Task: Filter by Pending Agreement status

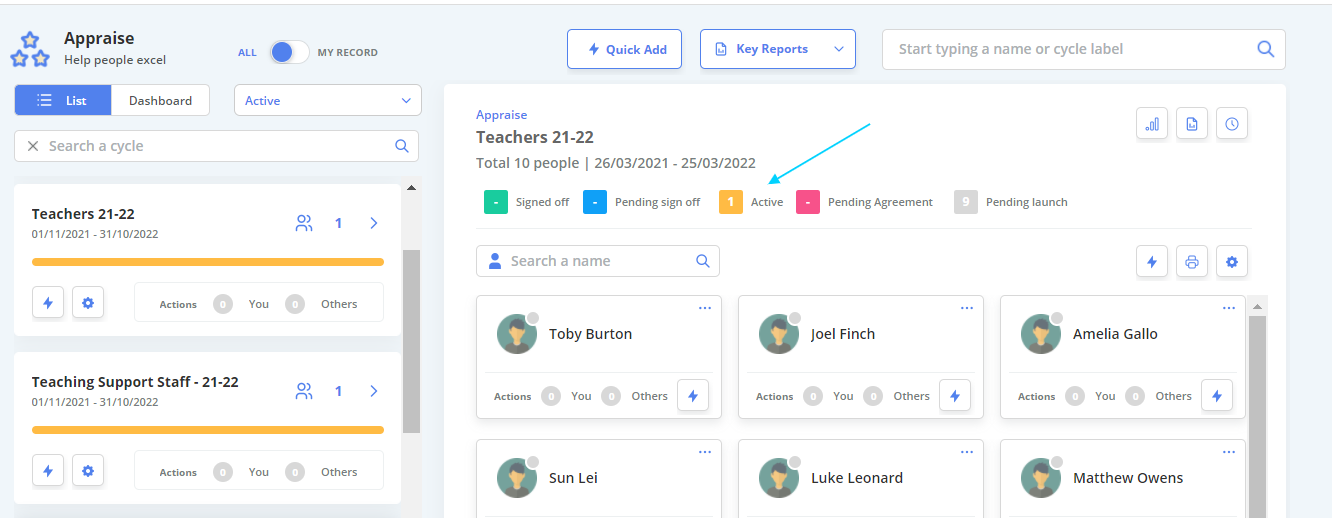Action: [x=864, y=202]
